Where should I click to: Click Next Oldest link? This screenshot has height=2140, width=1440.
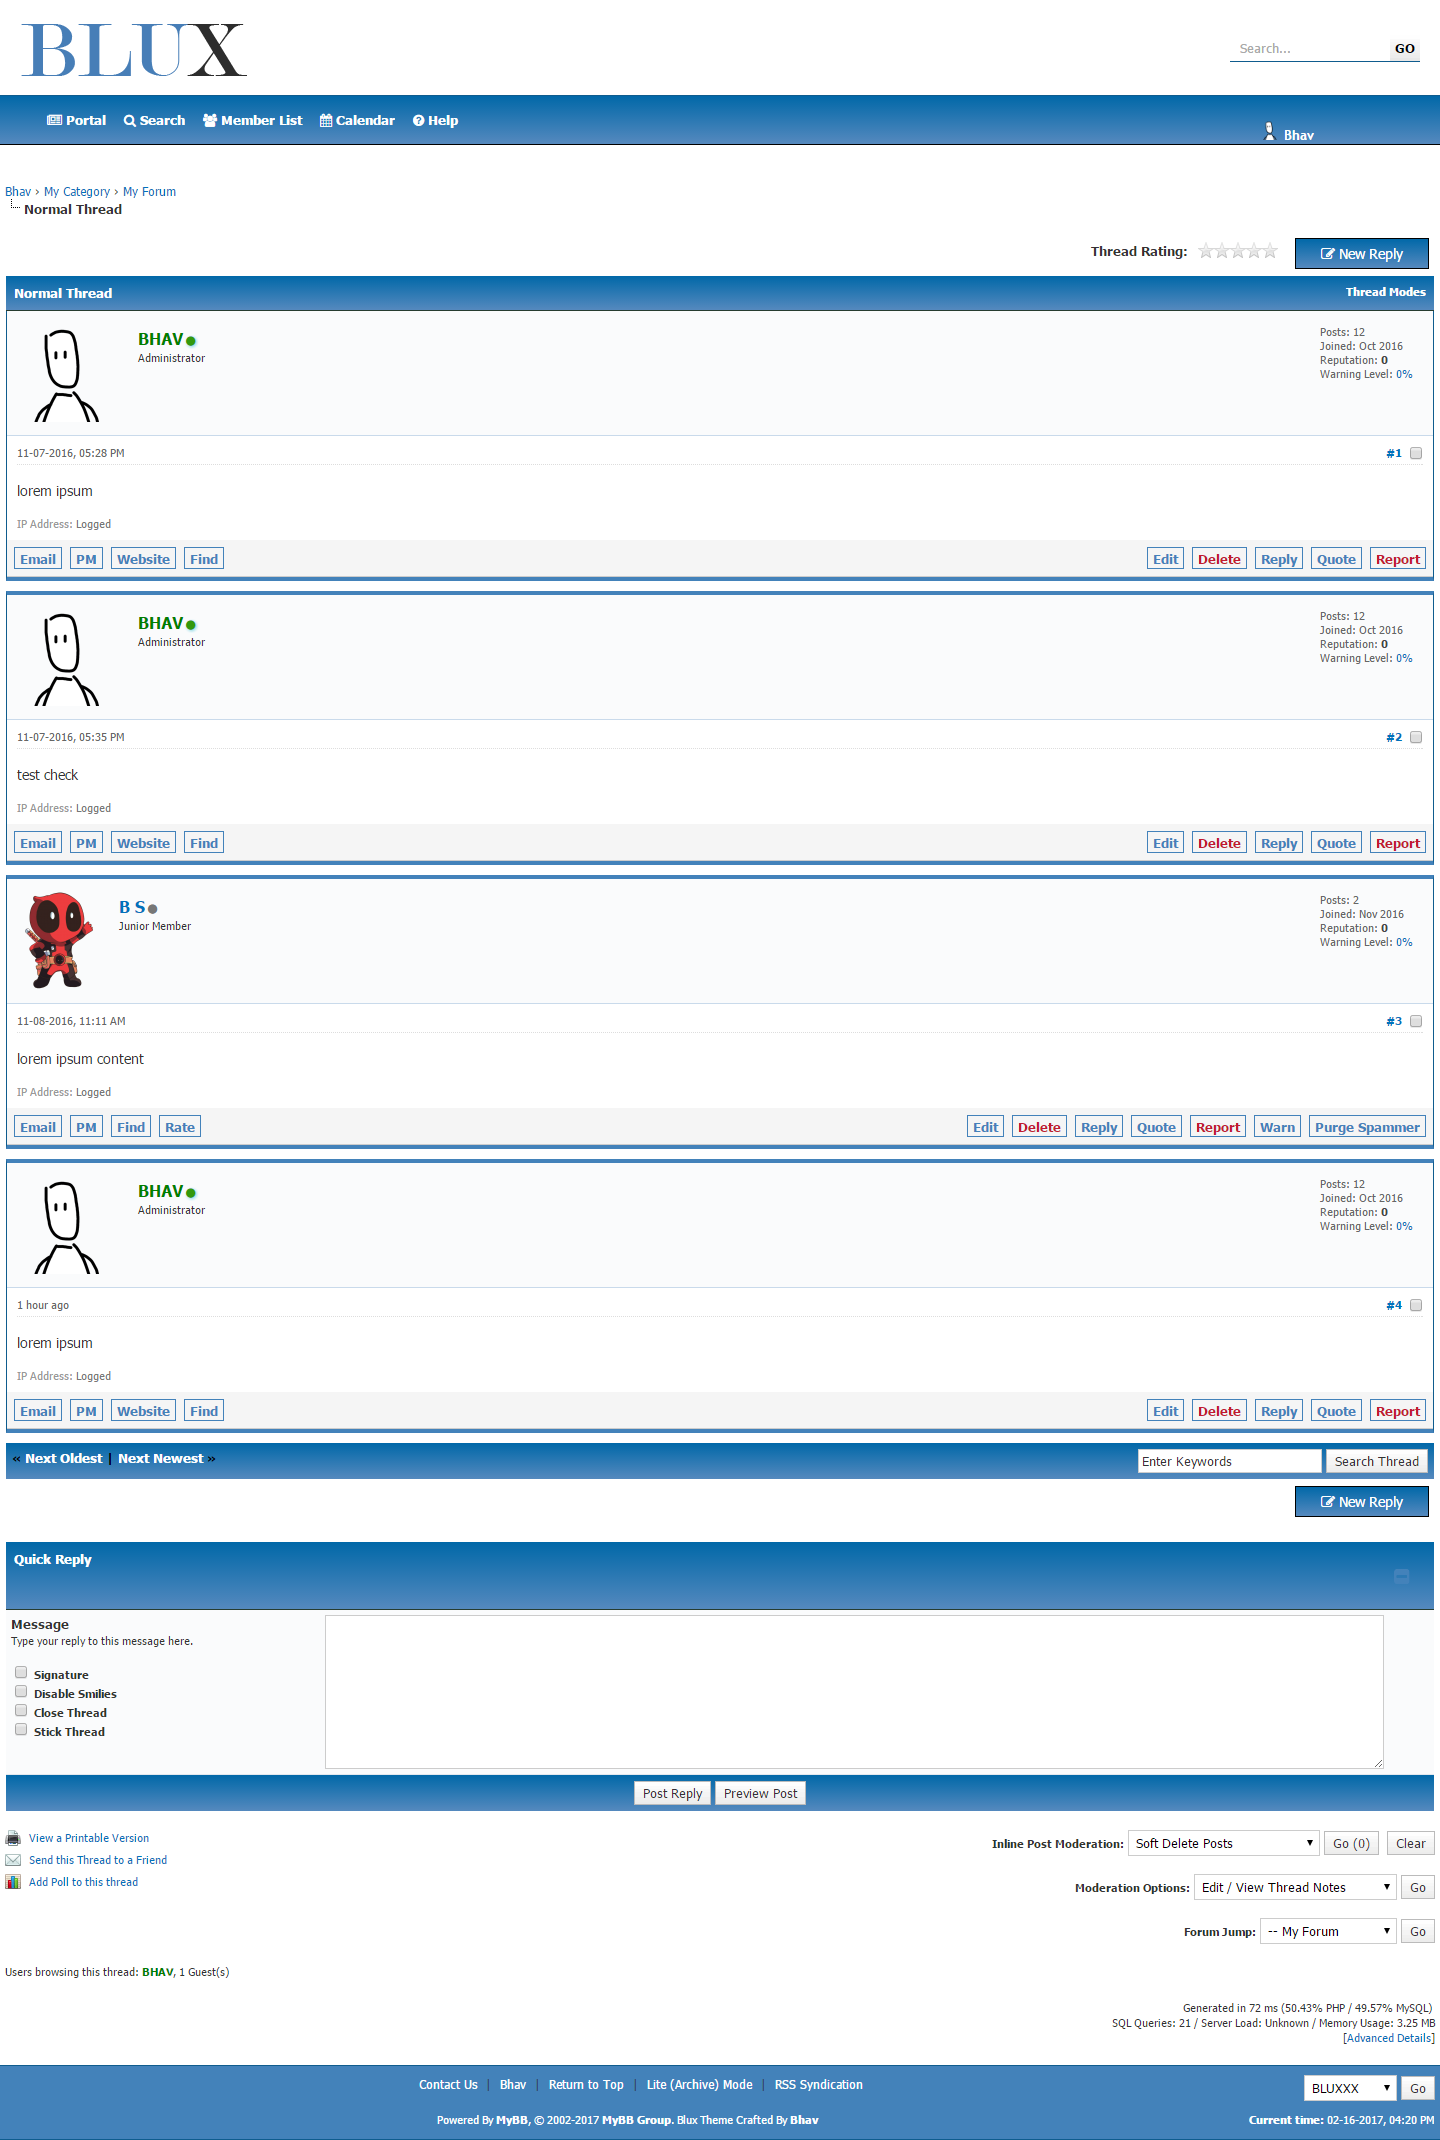click(64, 1458)
